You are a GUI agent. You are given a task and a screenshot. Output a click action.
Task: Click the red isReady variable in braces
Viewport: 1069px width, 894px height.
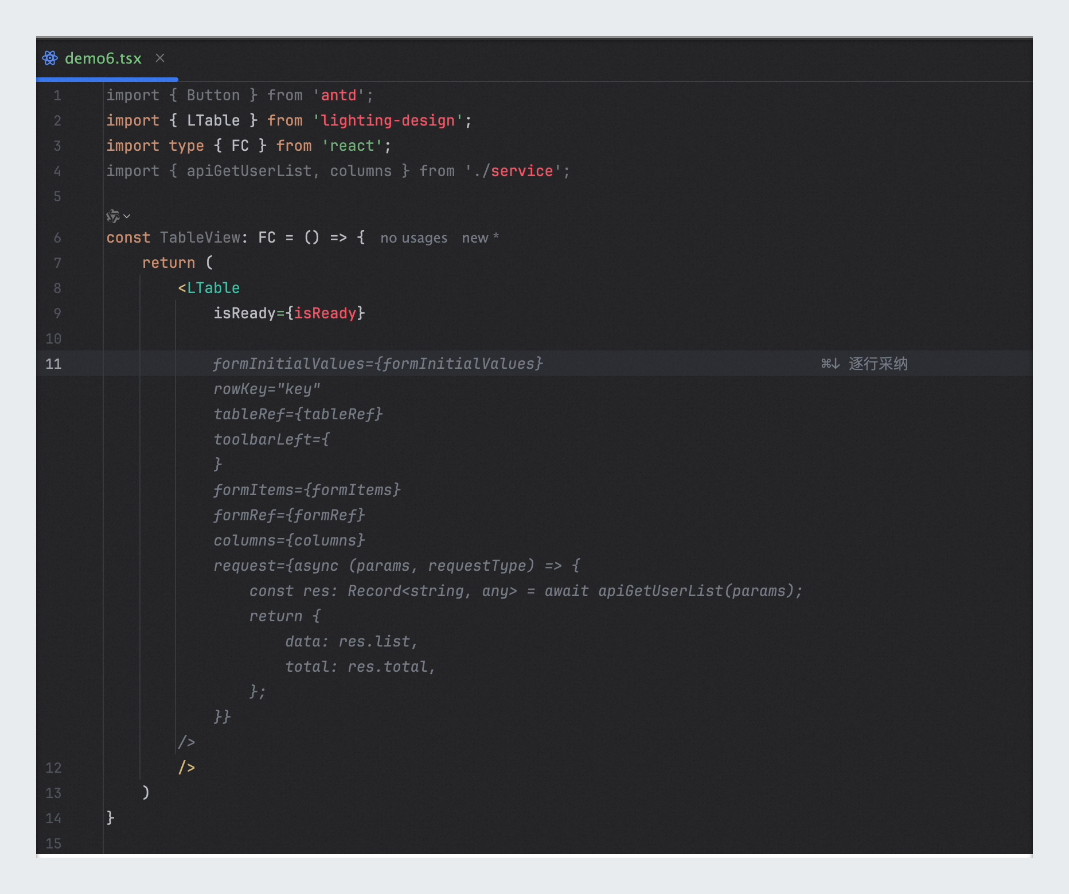tap(325, 314)
